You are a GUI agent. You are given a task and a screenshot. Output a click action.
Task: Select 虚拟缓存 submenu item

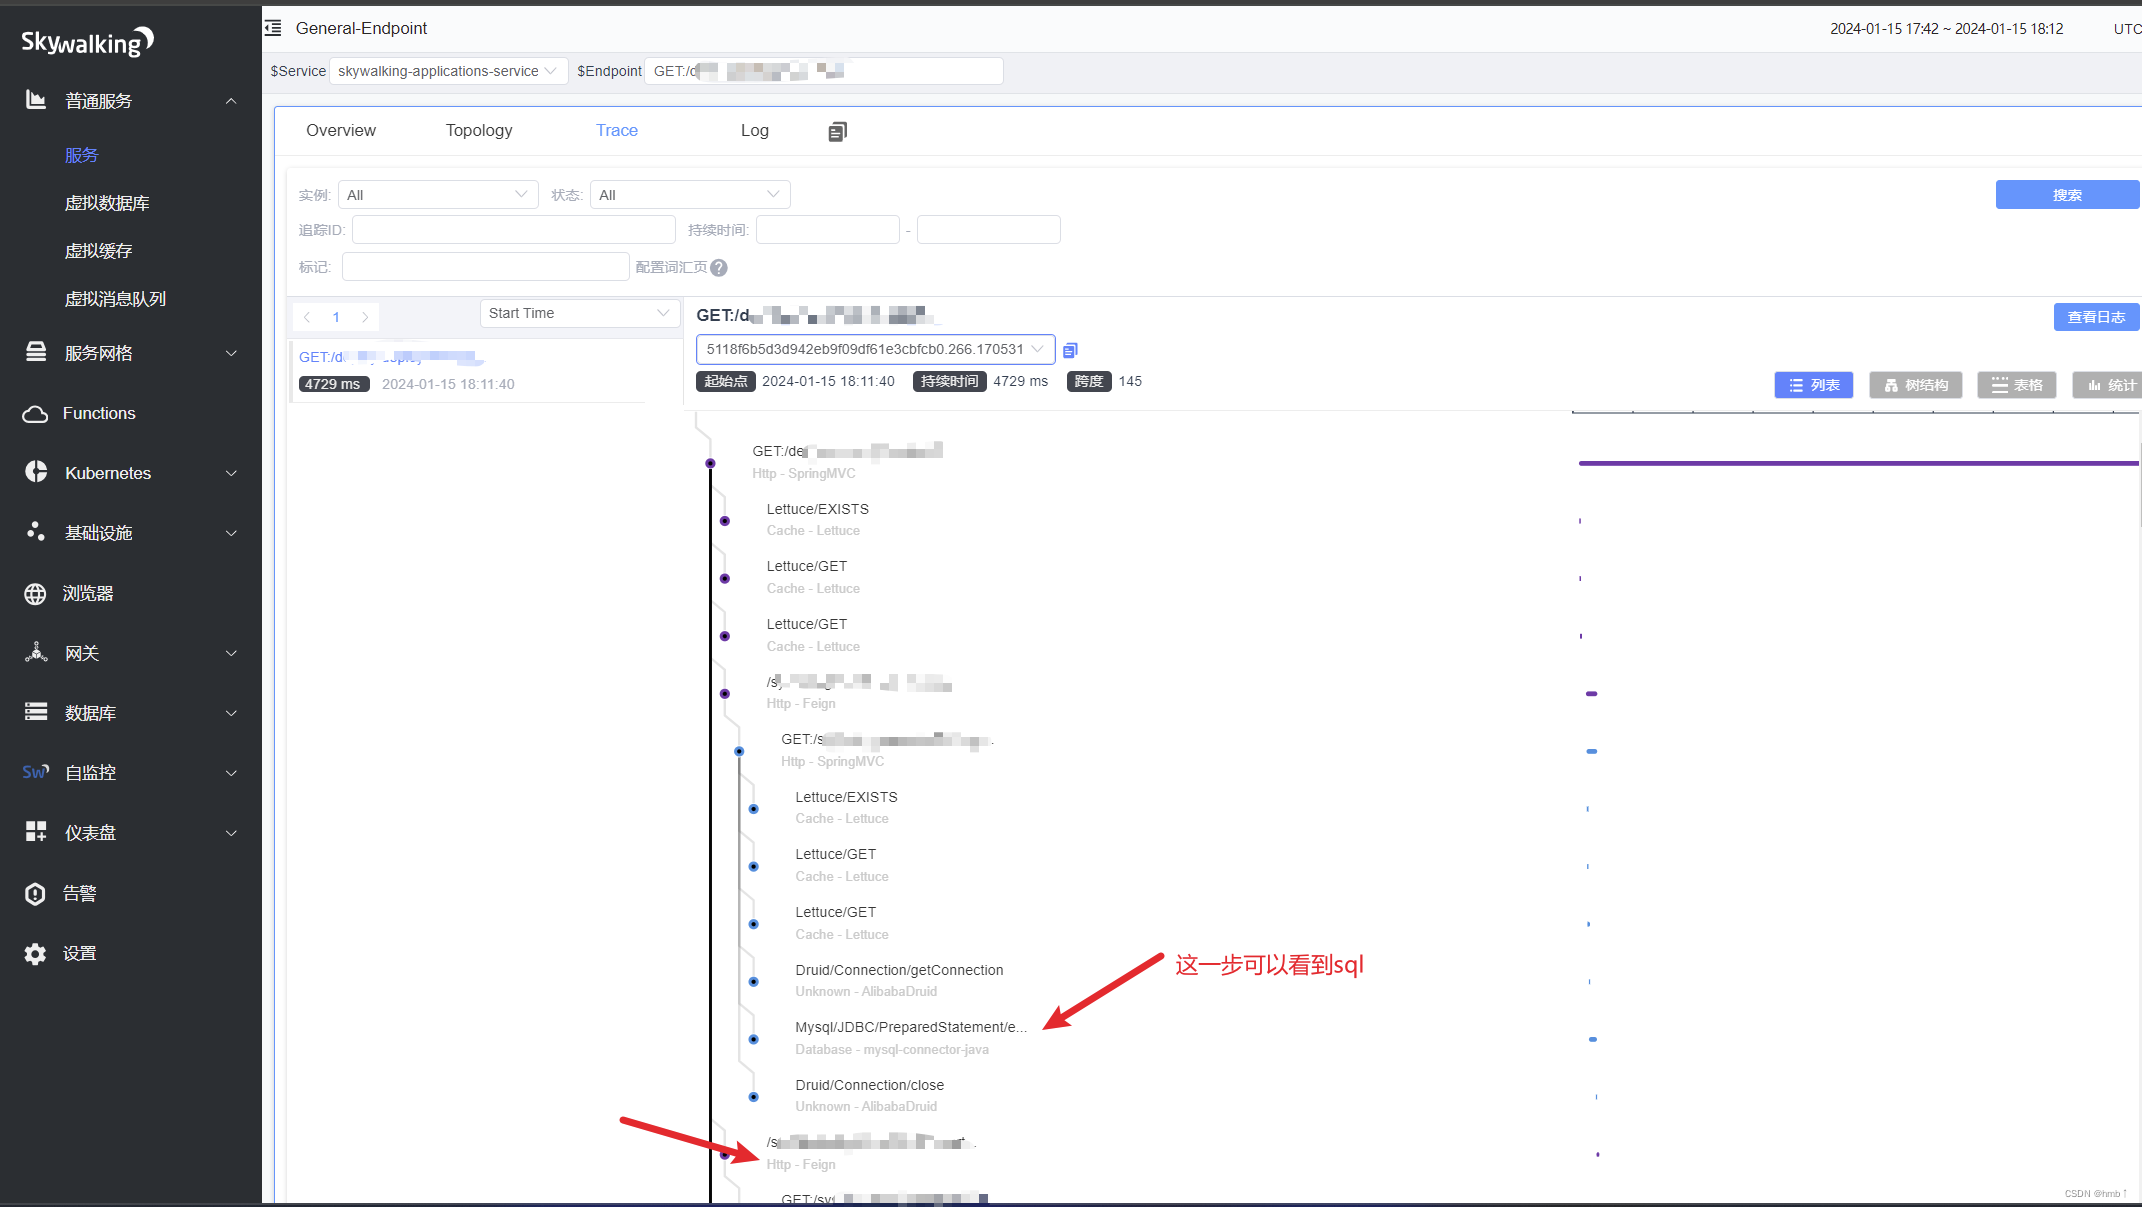[x=98, y=251]
